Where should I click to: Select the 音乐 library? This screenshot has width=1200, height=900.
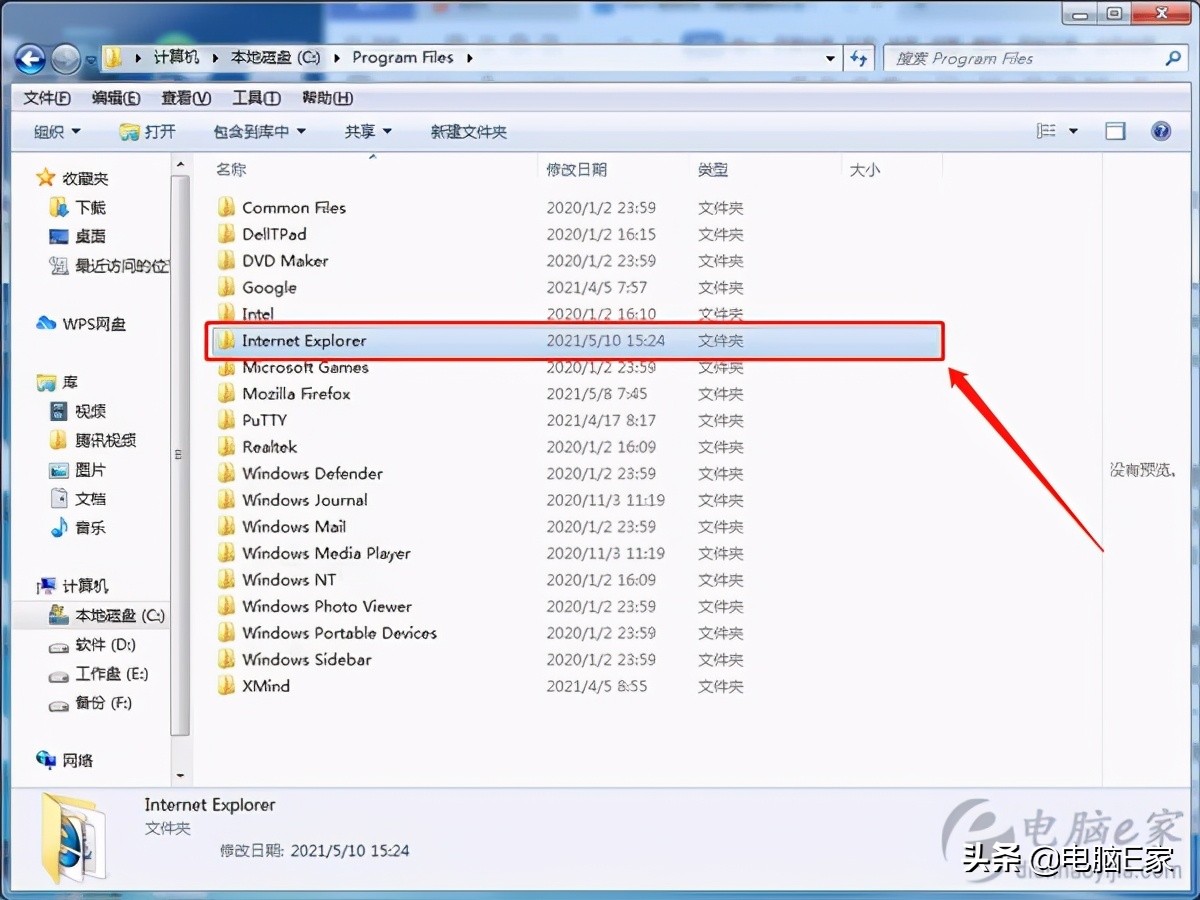click(x=78, y=527)
